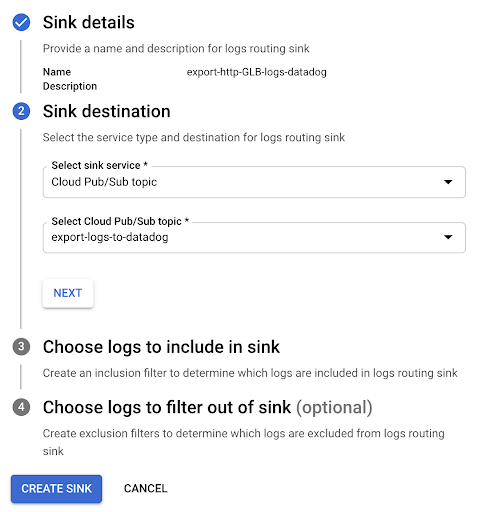Click the Name label in Sink details
The width and height of the screenshot is (498, 512).
coord(57,72)
